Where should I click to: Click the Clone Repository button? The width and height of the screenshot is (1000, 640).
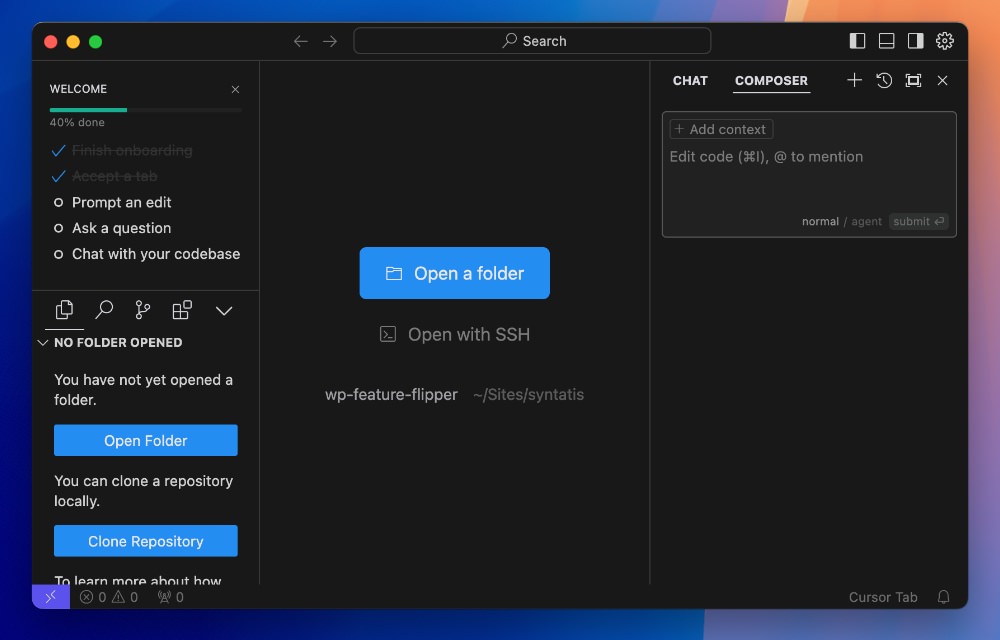(146, 541)
